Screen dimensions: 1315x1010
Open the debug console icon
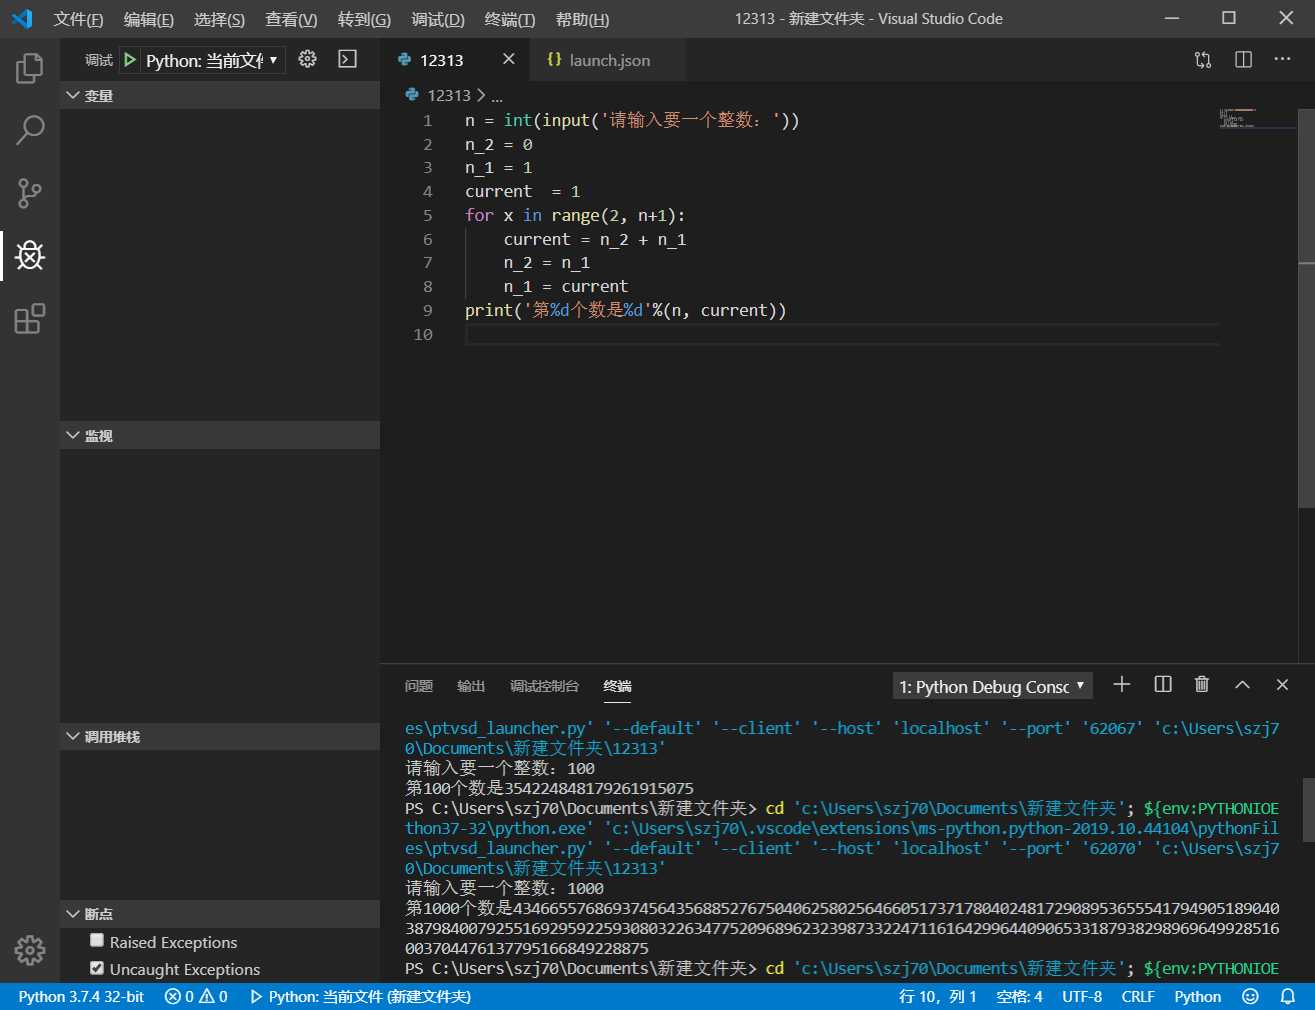(x=348, y=60)
